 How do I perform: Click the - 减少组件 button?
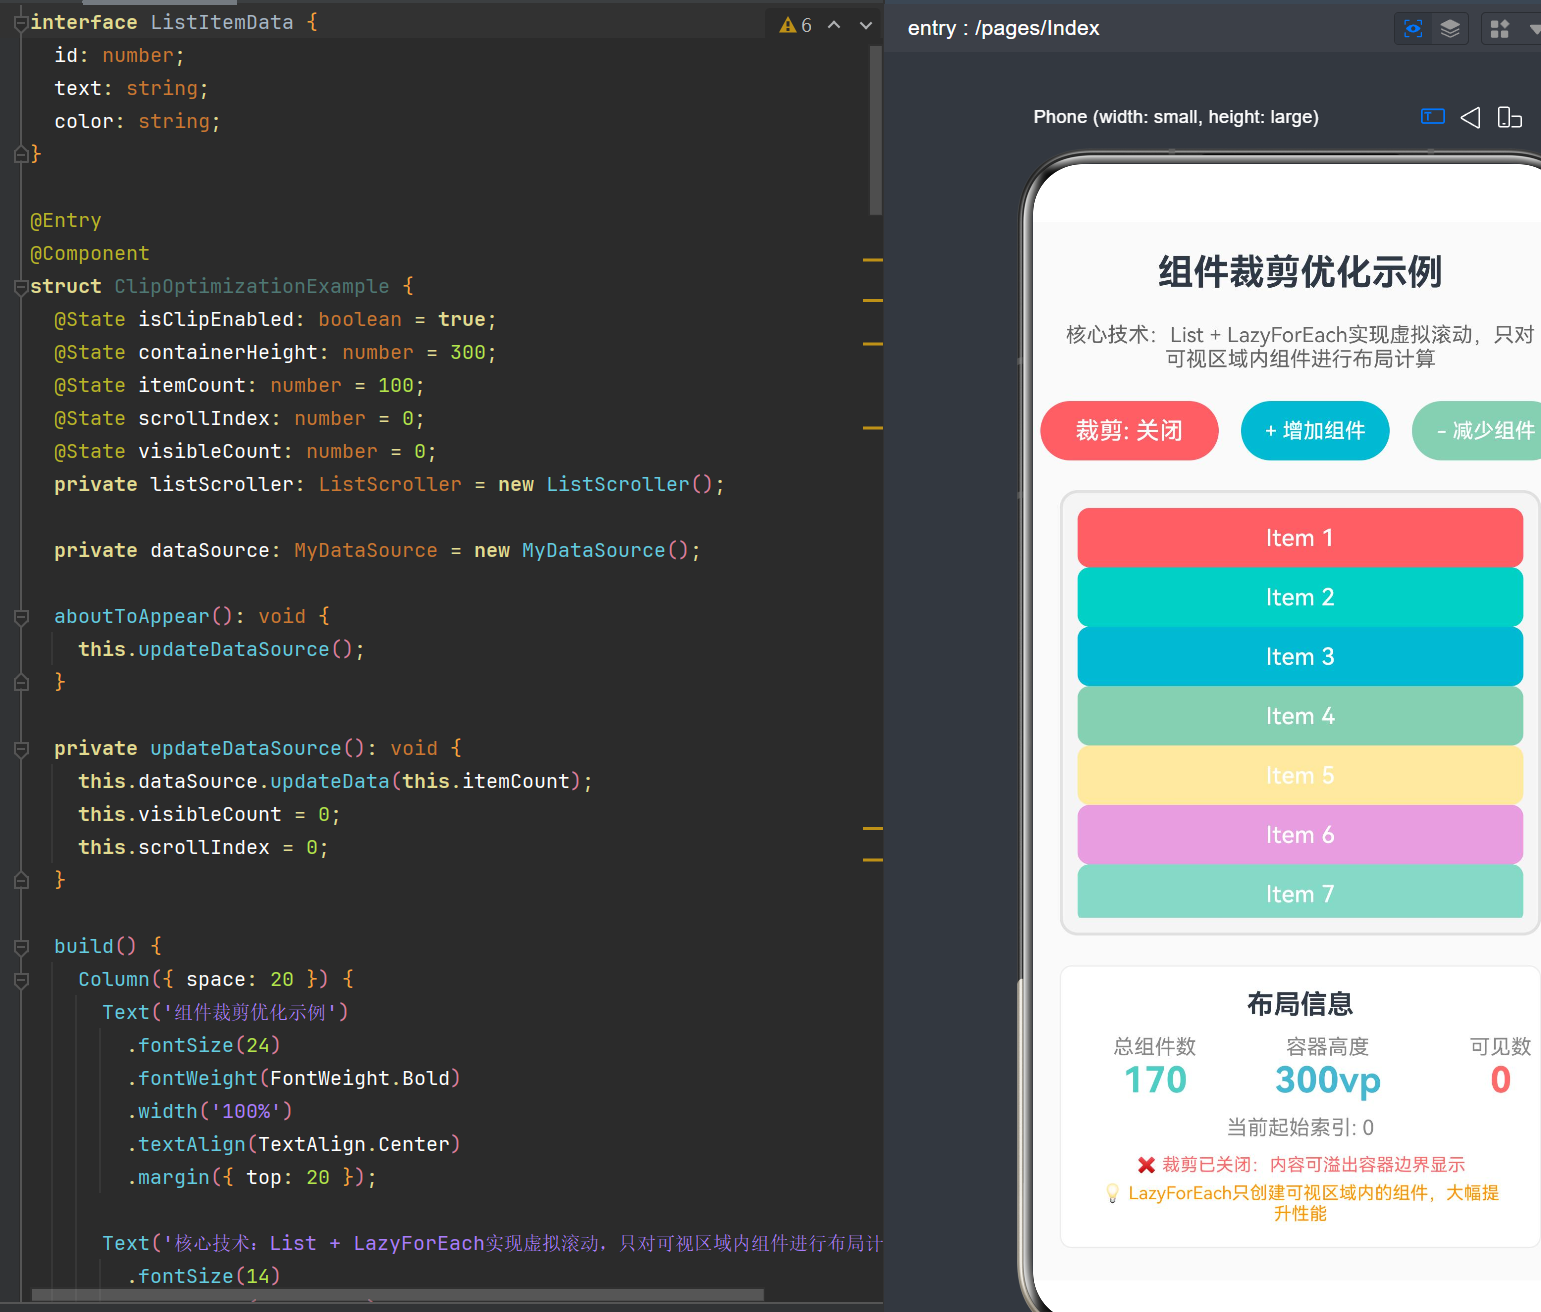pyautogui.click(x=1477, y=431)
